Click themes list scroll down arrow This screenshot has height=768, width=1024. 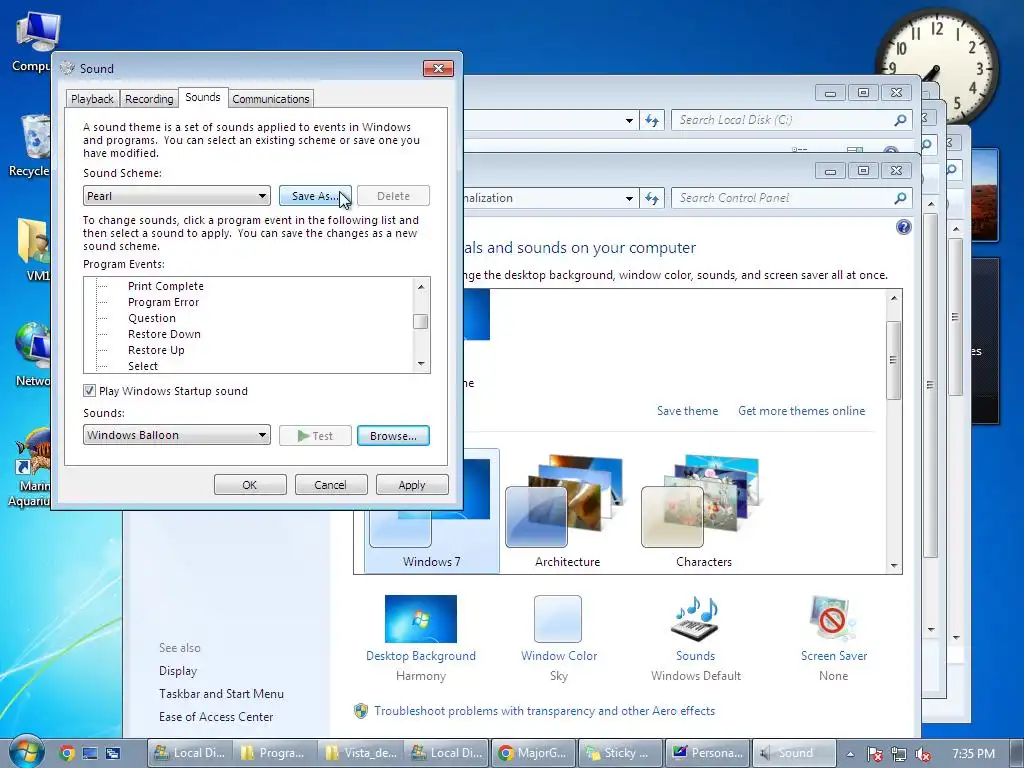pos(893,566)
